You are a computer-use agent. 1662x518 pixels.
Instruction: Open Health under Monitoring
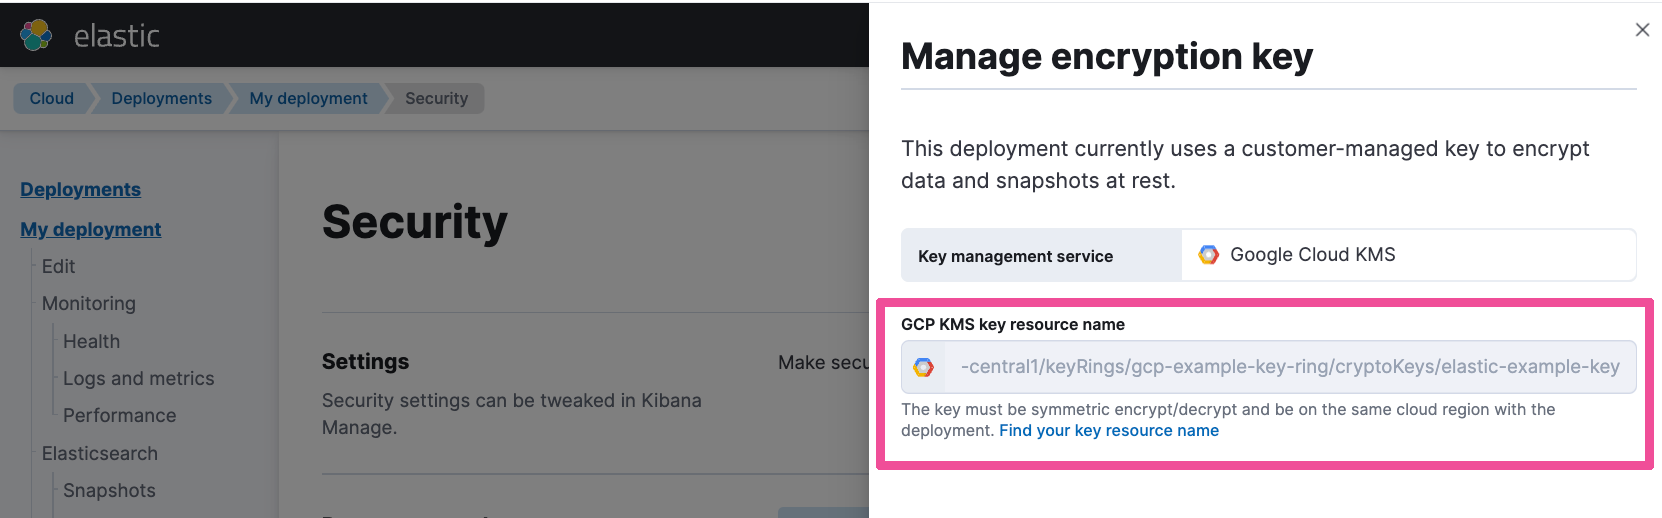[x=91, y=341]
